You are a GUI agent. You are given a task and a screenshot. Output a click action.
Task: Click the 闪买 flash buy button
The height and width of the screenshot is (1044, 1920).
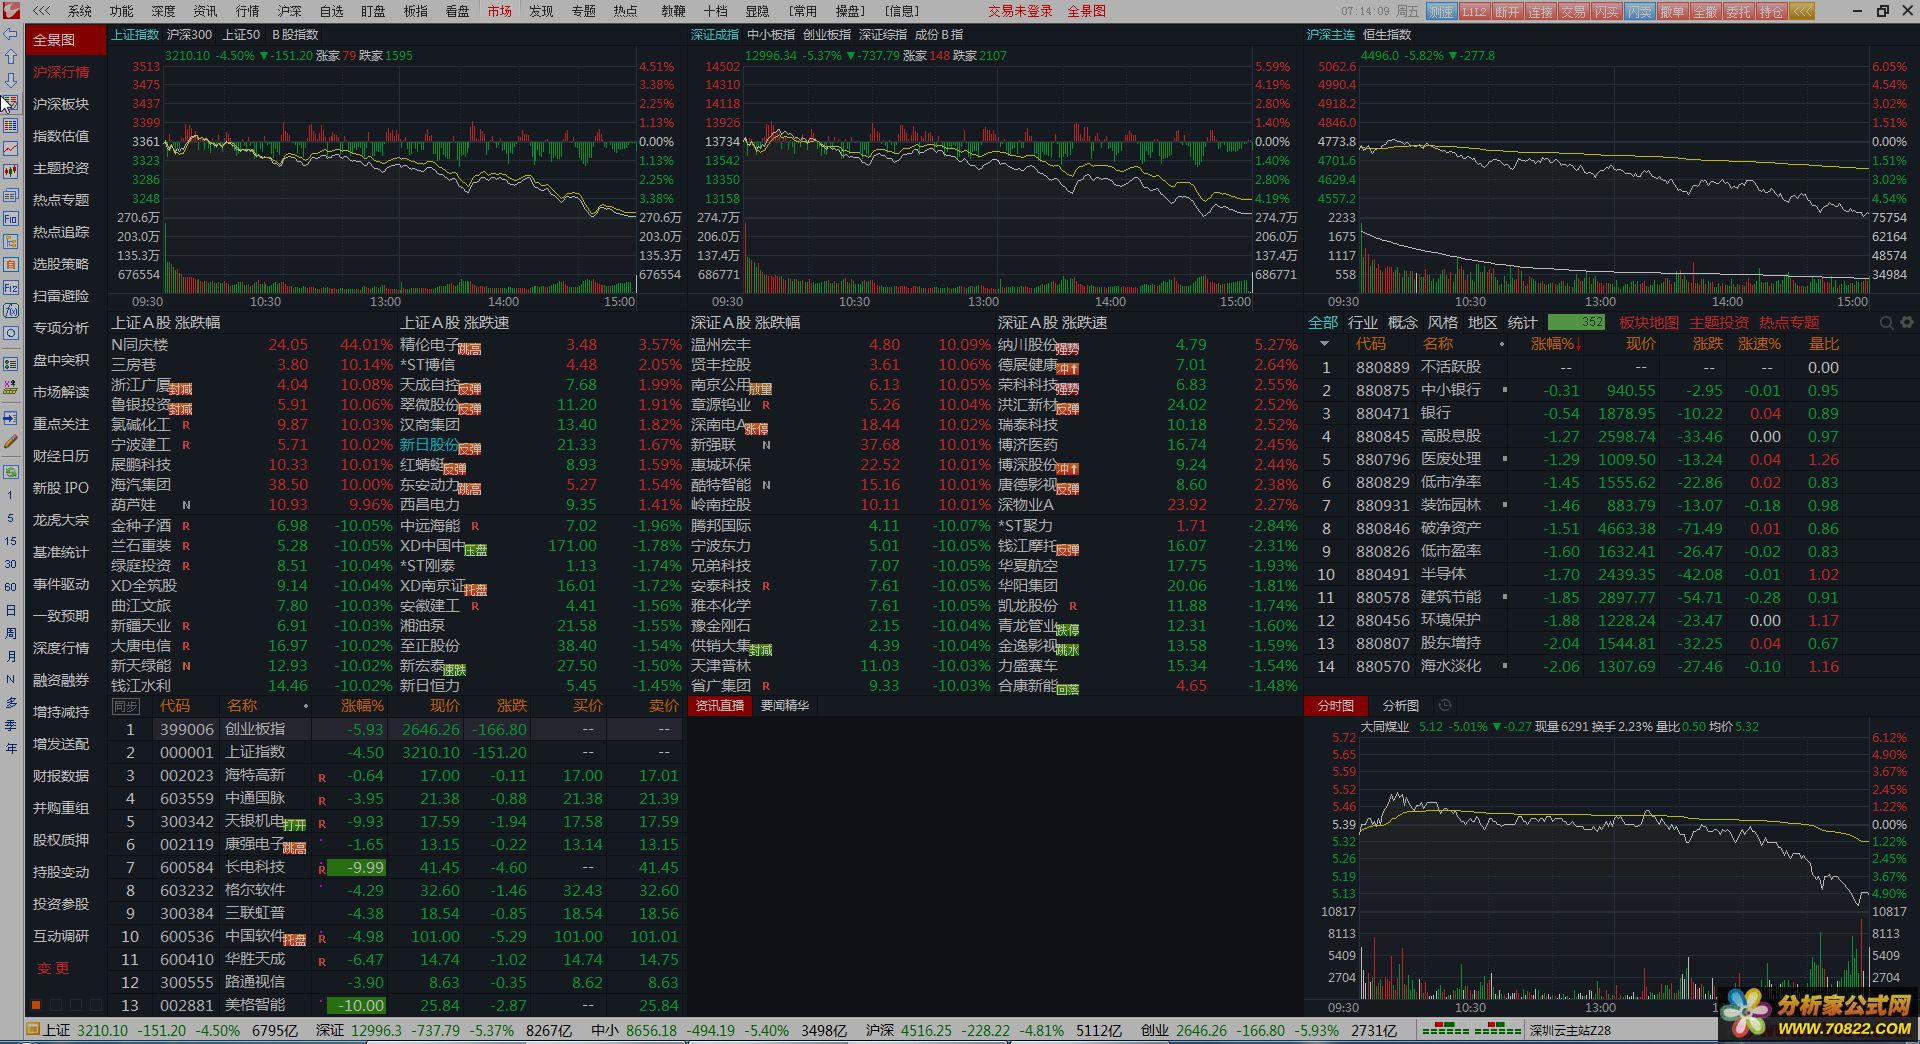click(x=1606, y=12)
